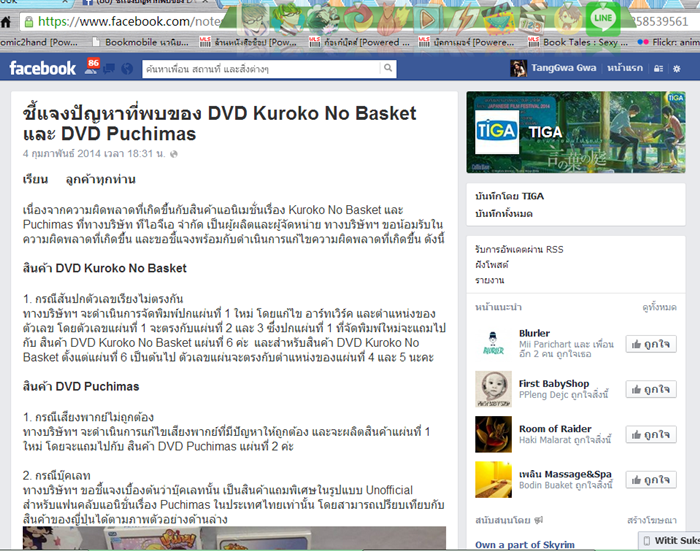Open Blurler page name link
700x551 pixels.
534,333
